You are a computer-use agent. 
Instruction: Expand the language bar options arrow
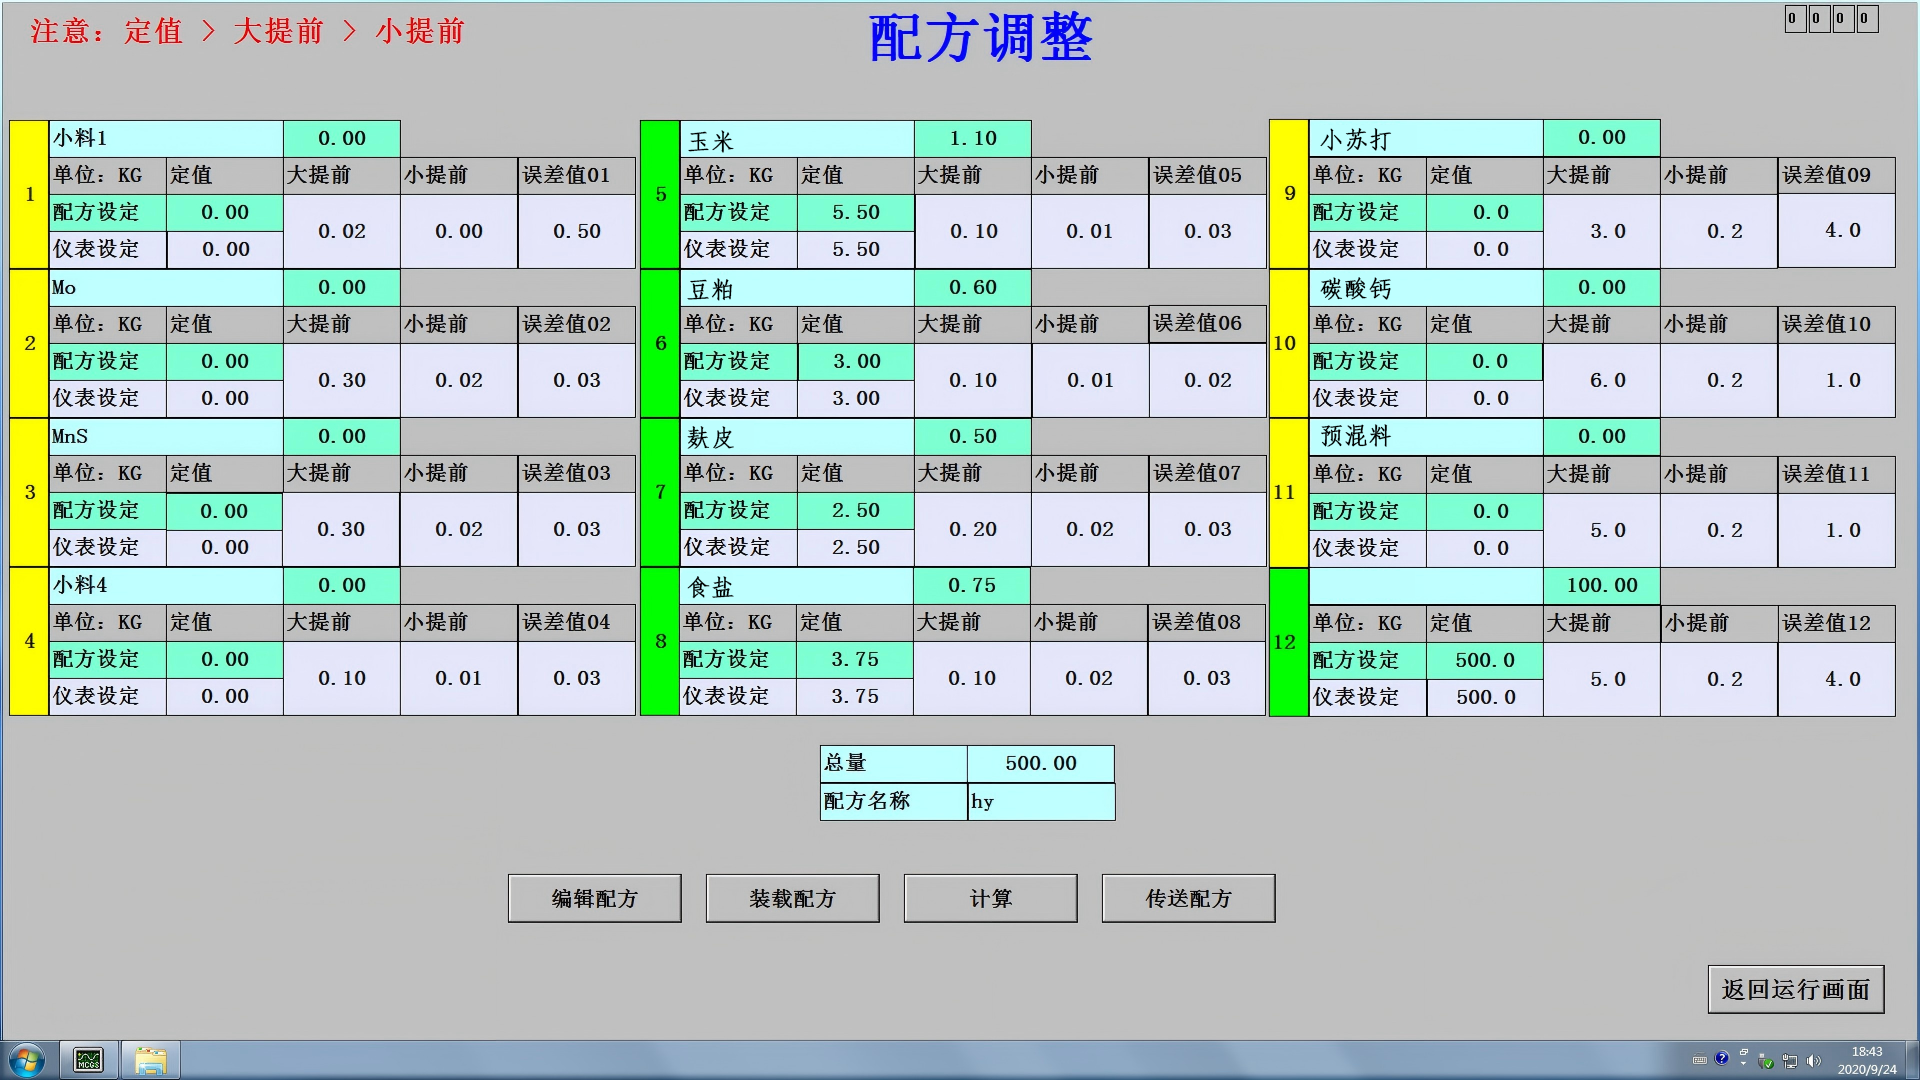(x=1743, y=1064)
